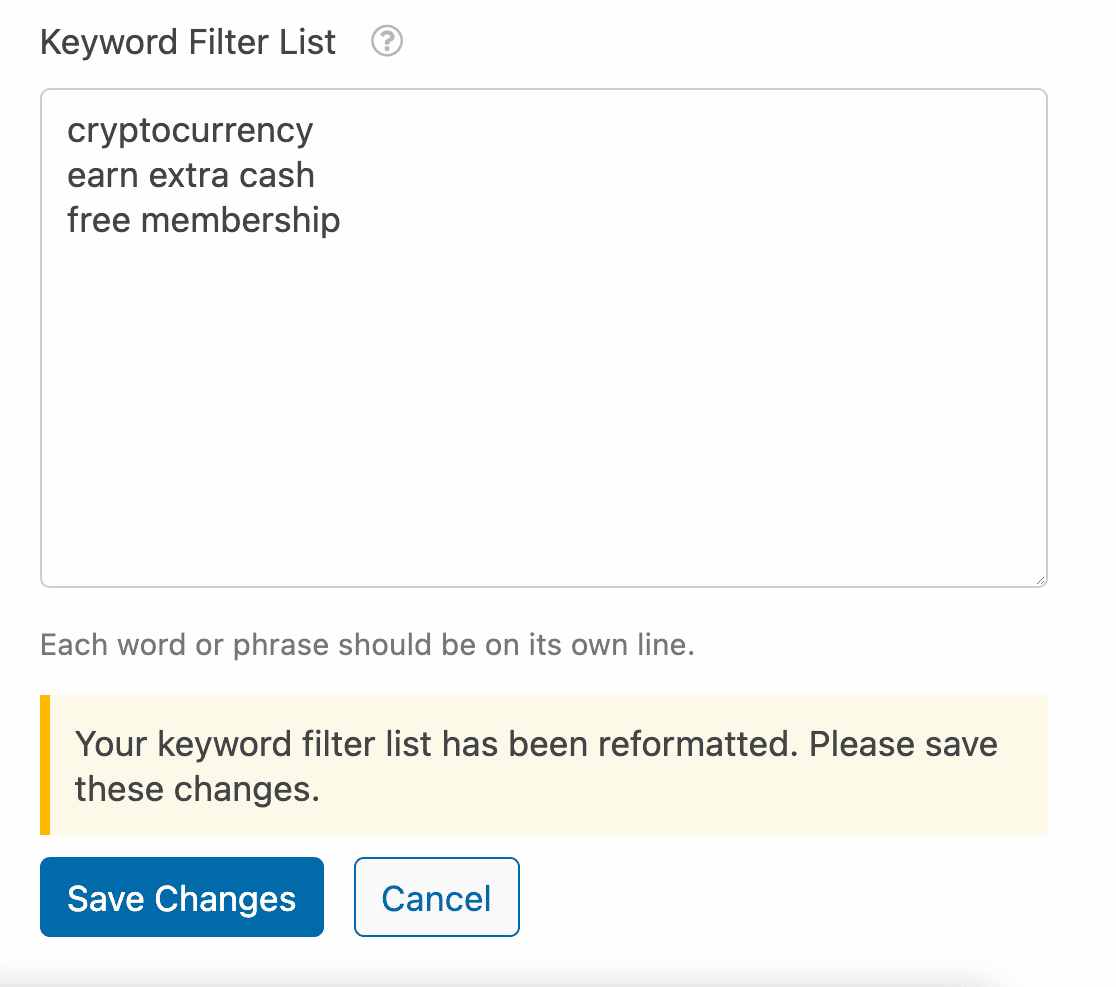The image size is (1116, 987).
Task: Click the Save Changes button
Action: (181, 897)
